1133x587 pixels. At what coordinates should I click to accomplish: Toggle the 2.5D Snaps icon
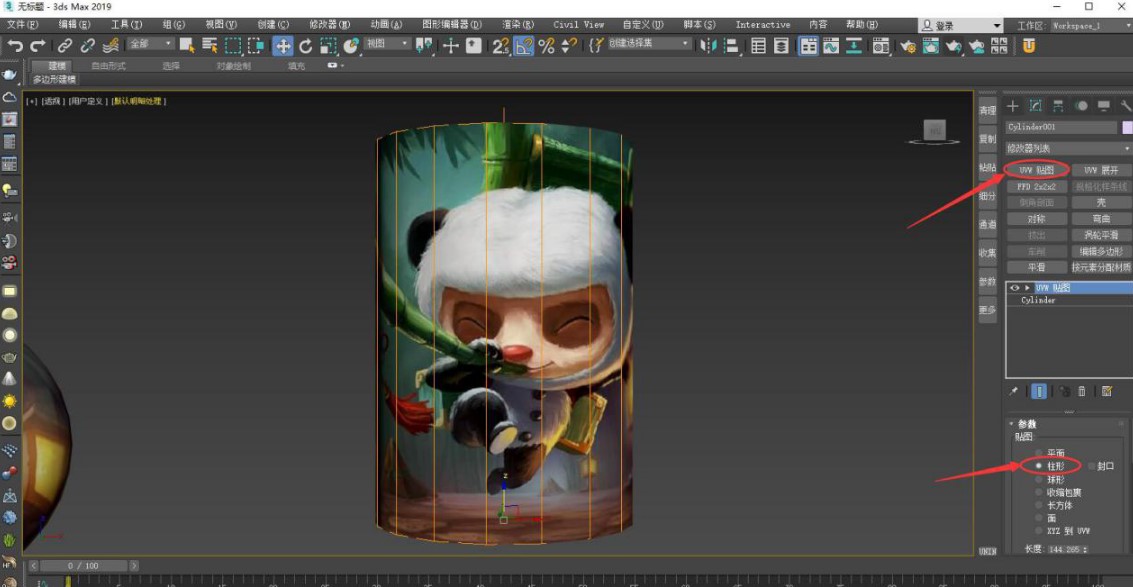[501, 46]
